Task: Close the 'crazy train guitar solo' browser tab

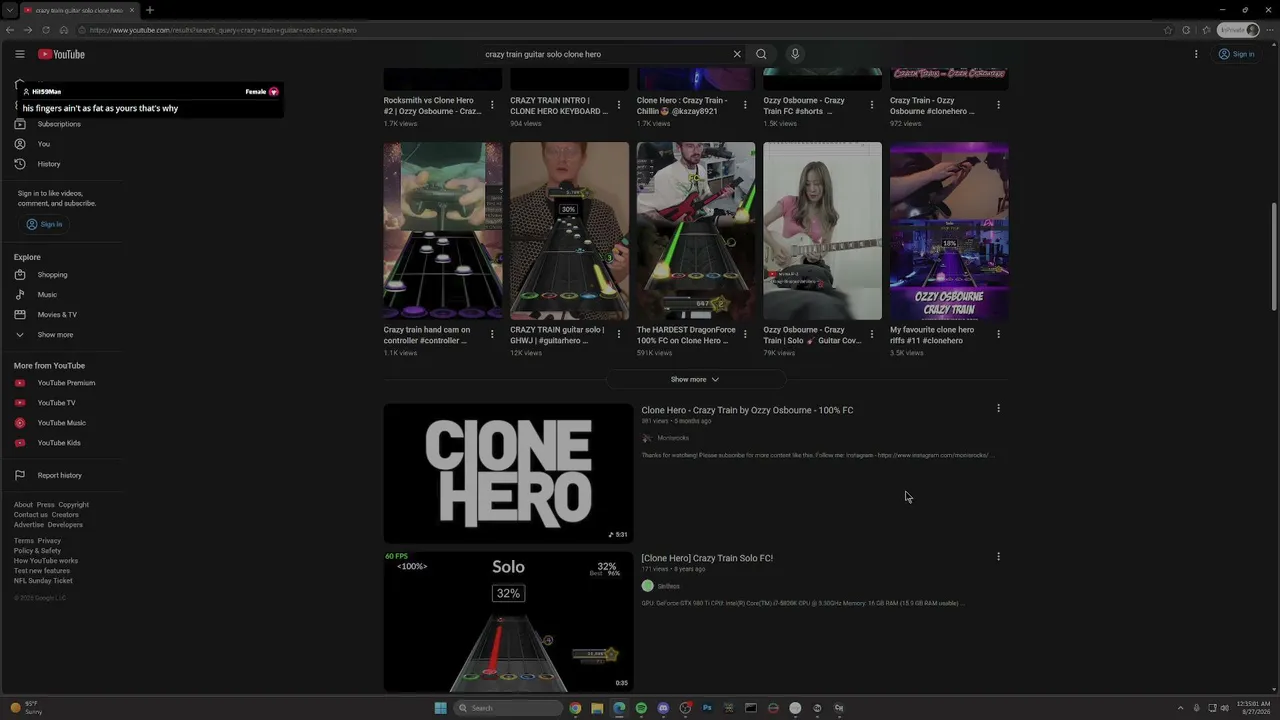Action: coord(132,10)
